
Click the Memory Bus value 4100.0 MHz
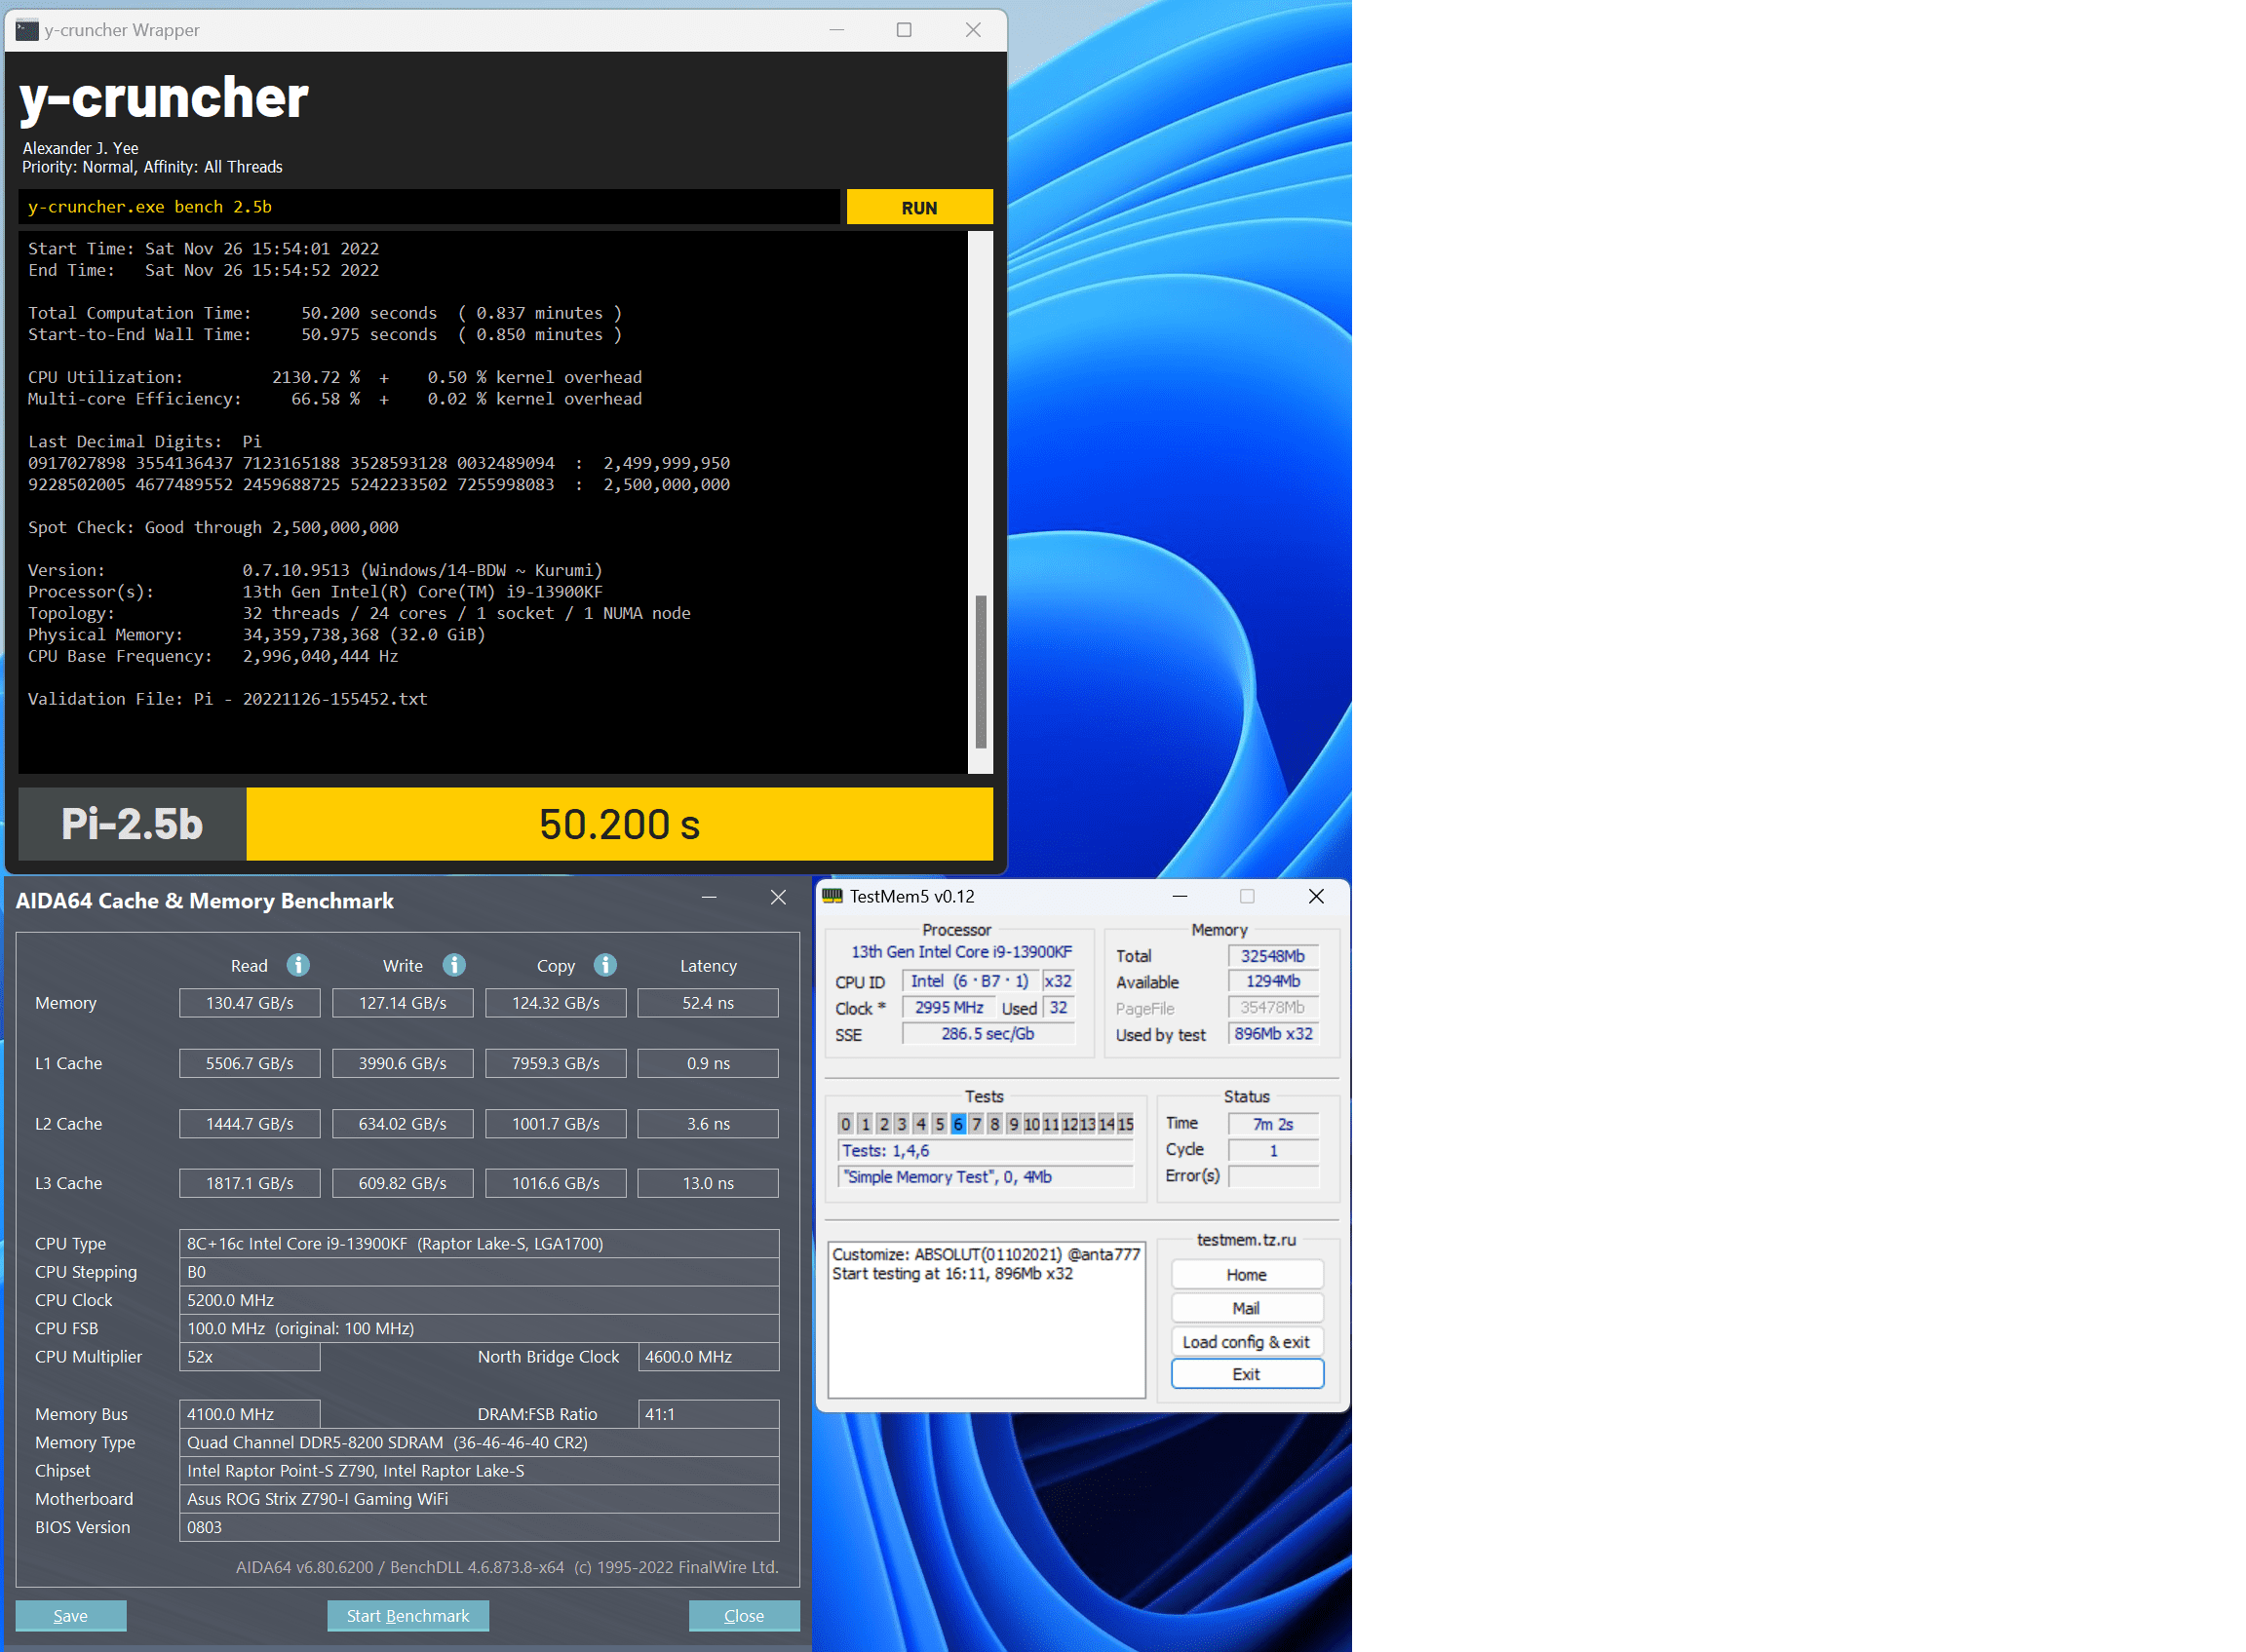[250, 1414]
